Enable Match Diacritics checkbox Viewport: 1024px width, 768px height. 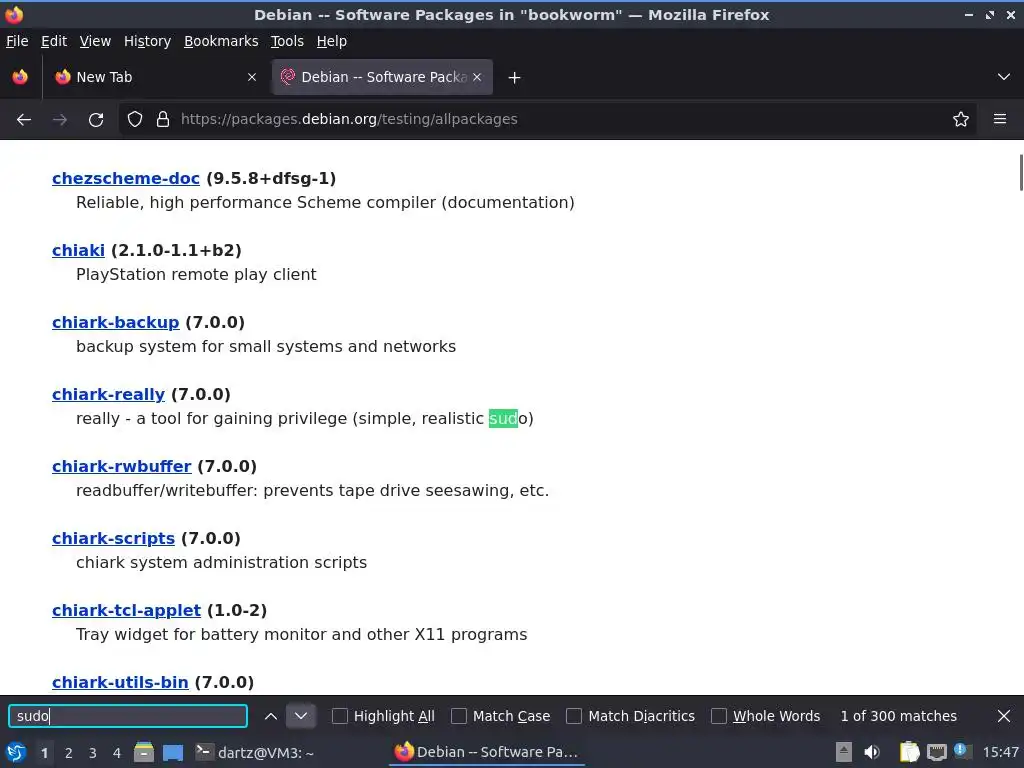574,716
